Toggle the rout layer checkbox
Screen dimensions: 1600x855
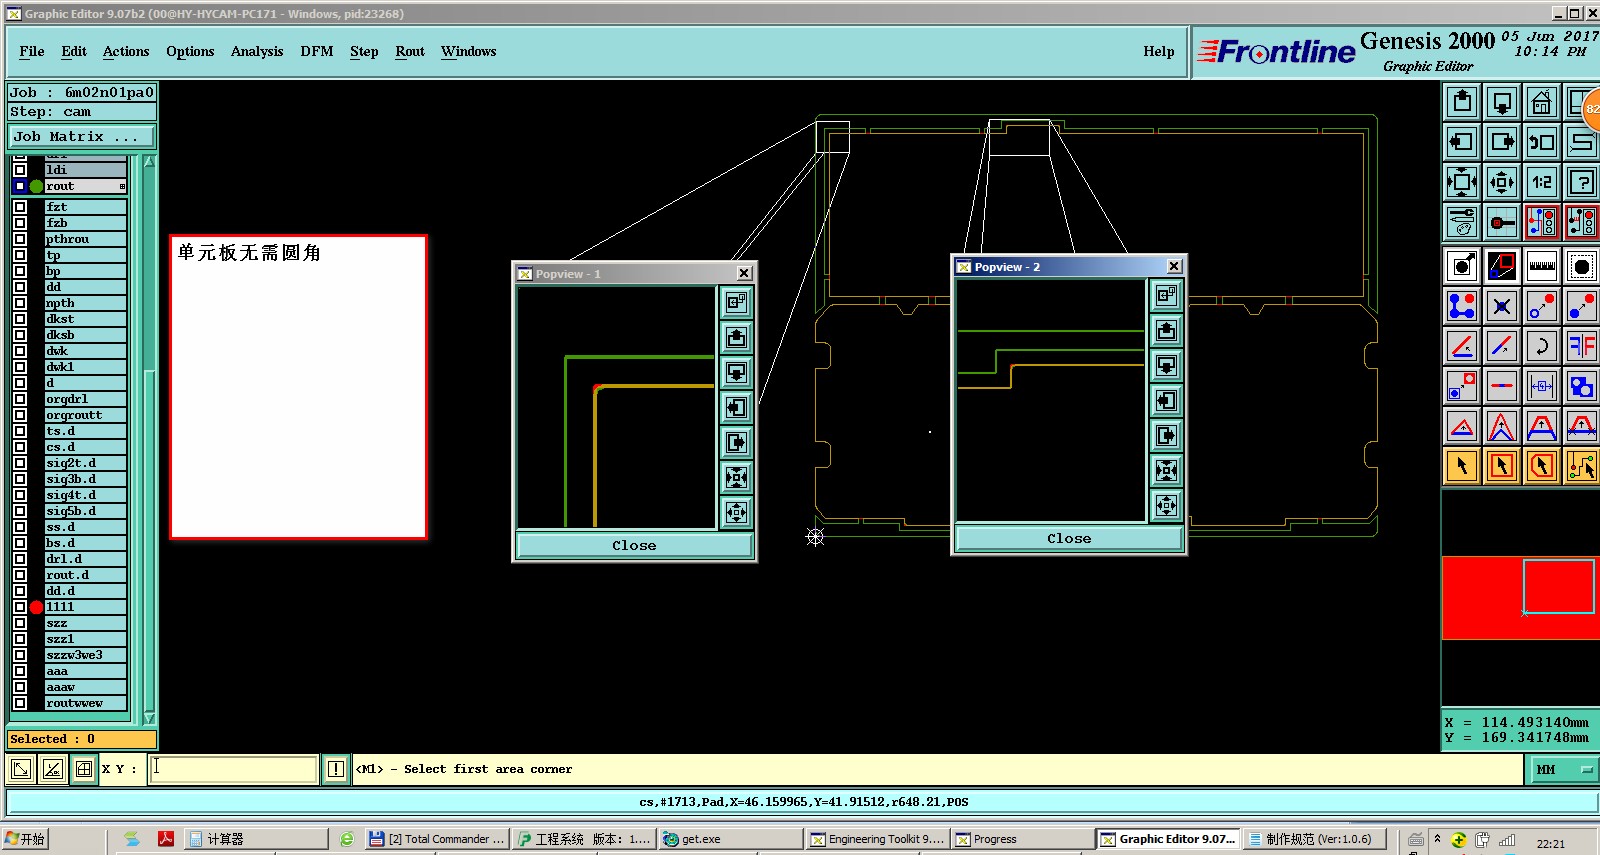[20, 186]
